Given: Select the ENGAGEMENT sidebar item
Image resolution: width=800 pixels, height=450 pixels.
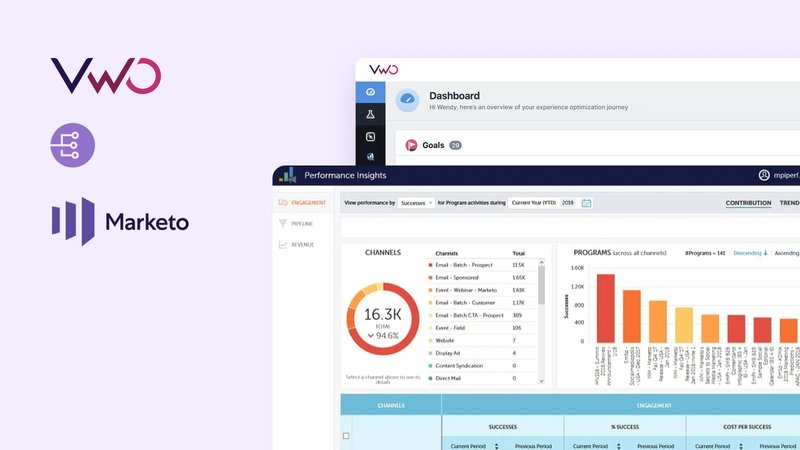Looking at the screenshot, I should coord(302,203).
